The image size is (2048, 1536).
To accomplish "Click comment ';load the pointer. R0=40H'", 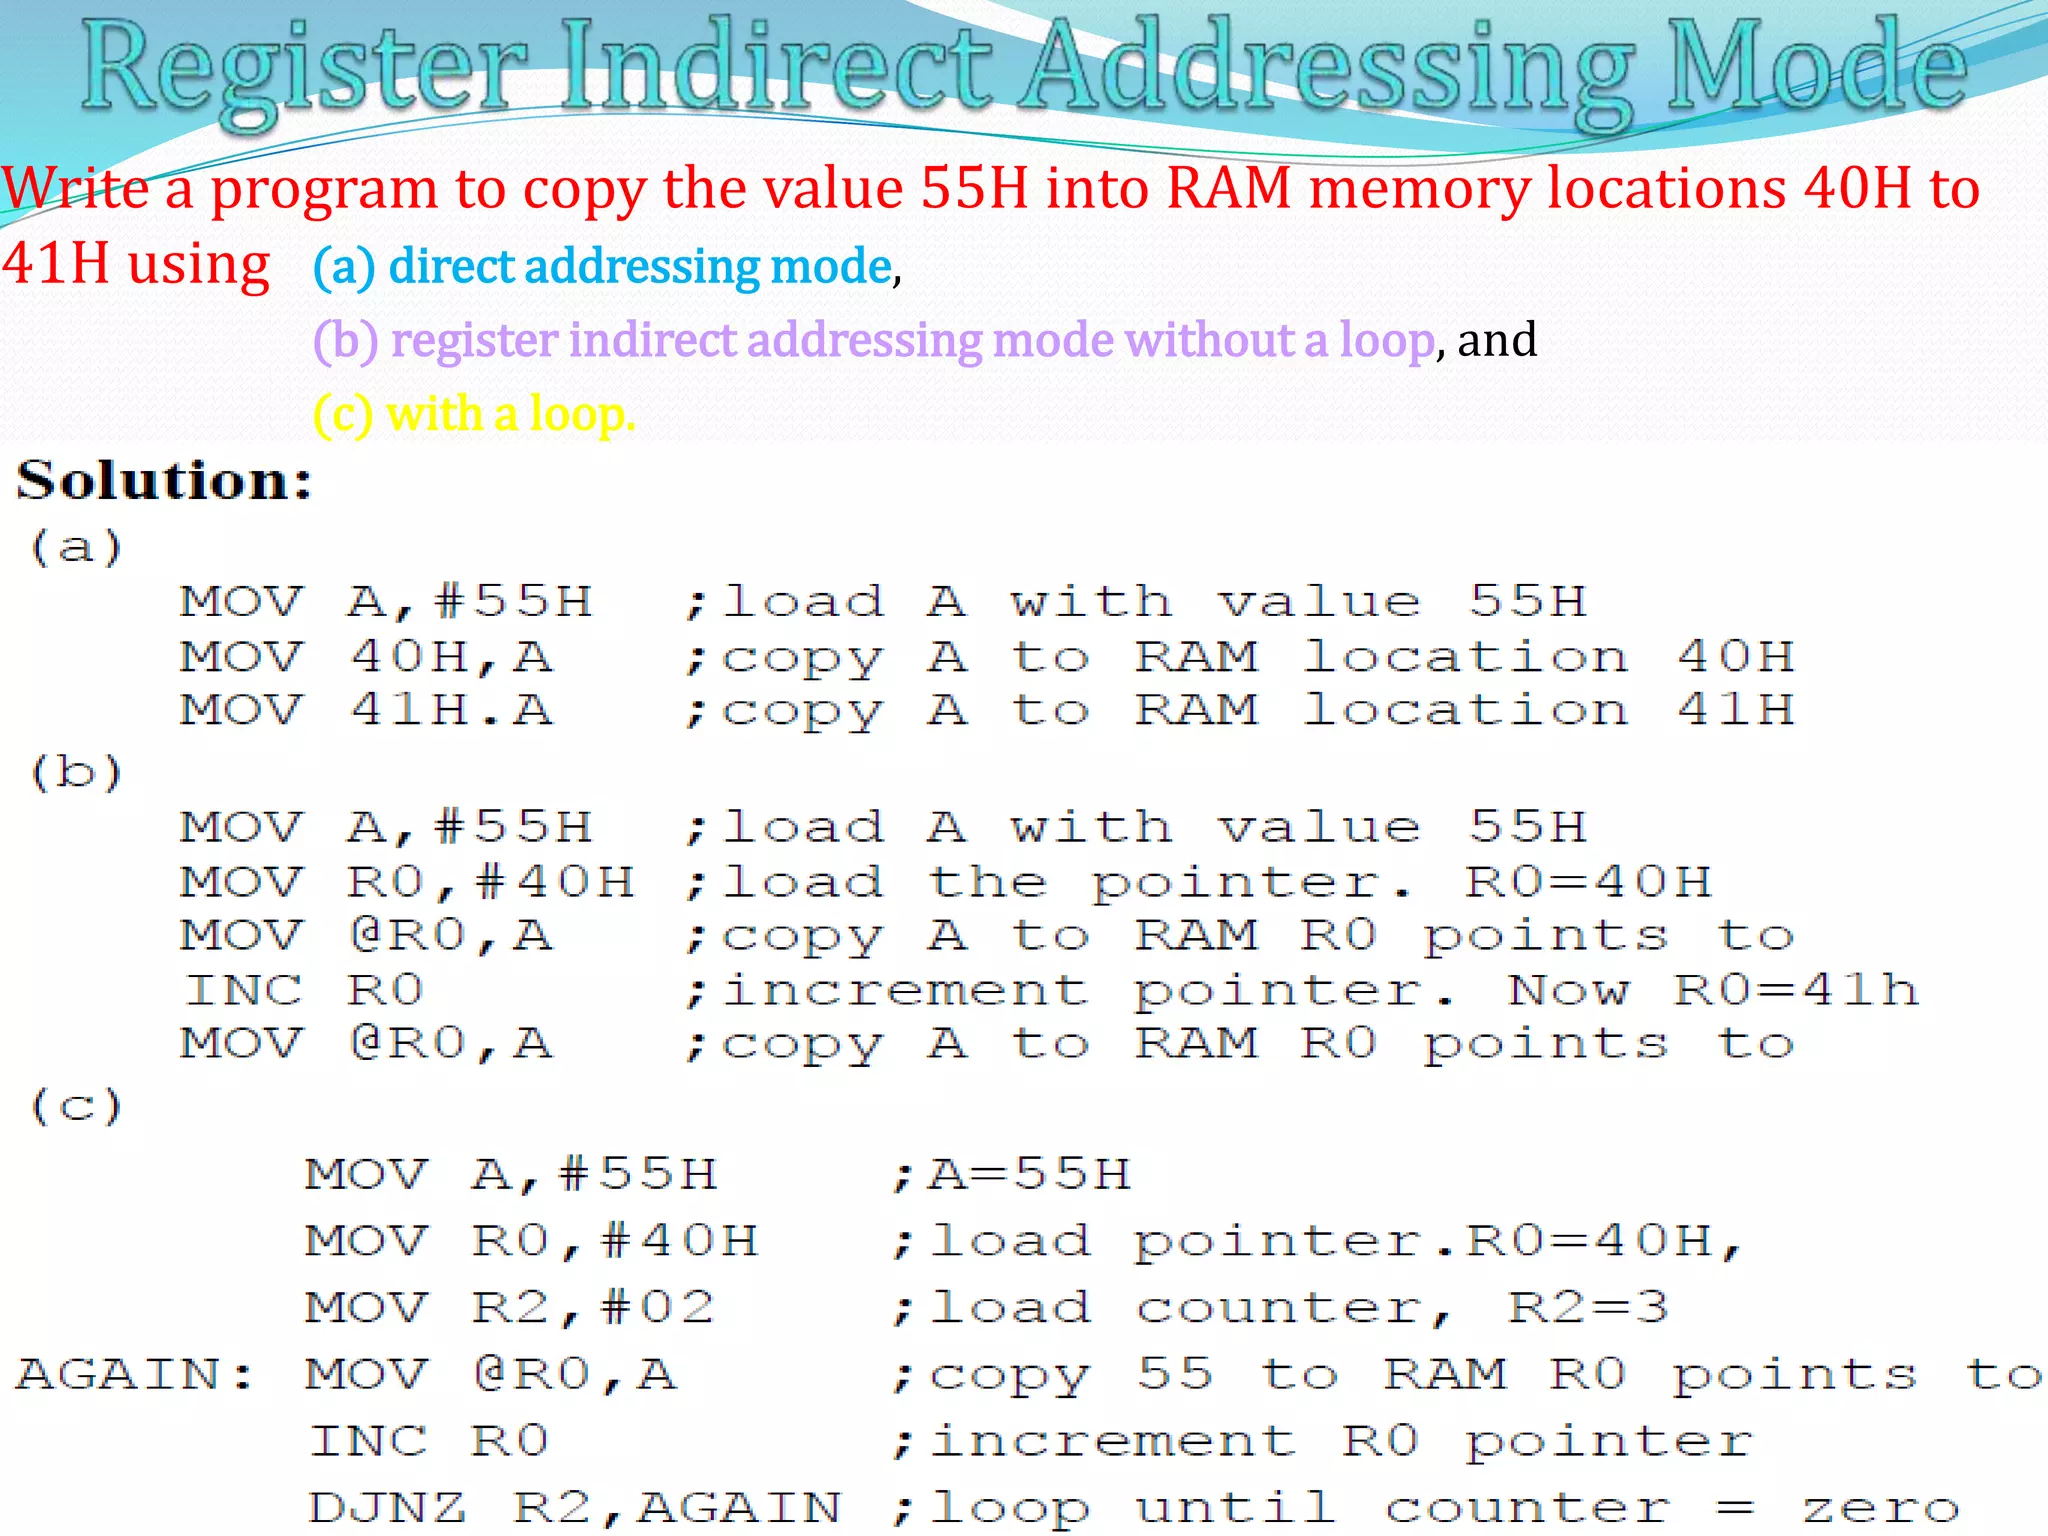I will (1198, 883).
